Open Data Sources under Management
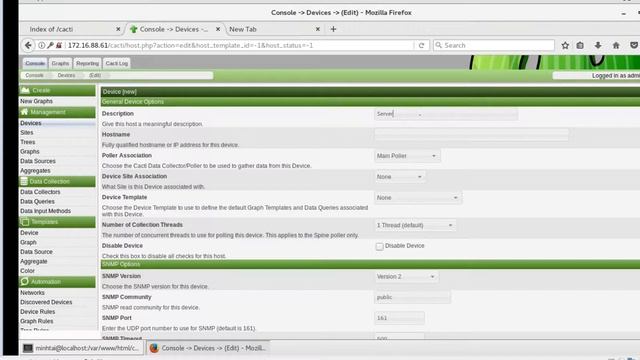Screen dimensions: 640x360 pos(38,161)
